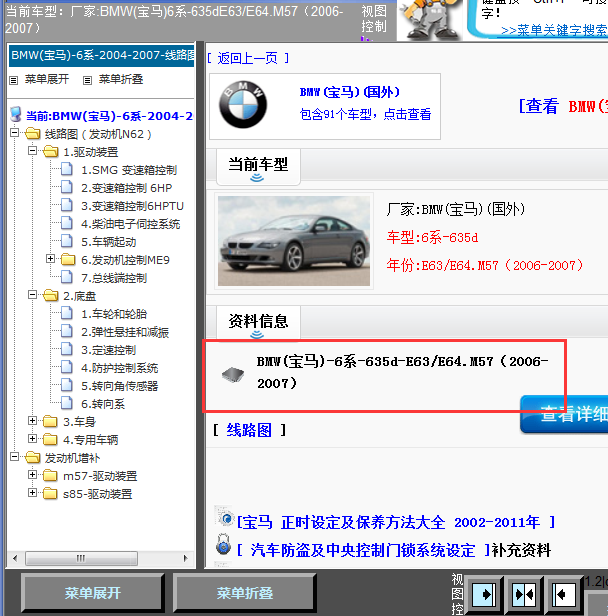The width and height of the screenshot is (608, 616).
Task: Open 1.车轮和轮胎 diagram
Action: [114, 314]
